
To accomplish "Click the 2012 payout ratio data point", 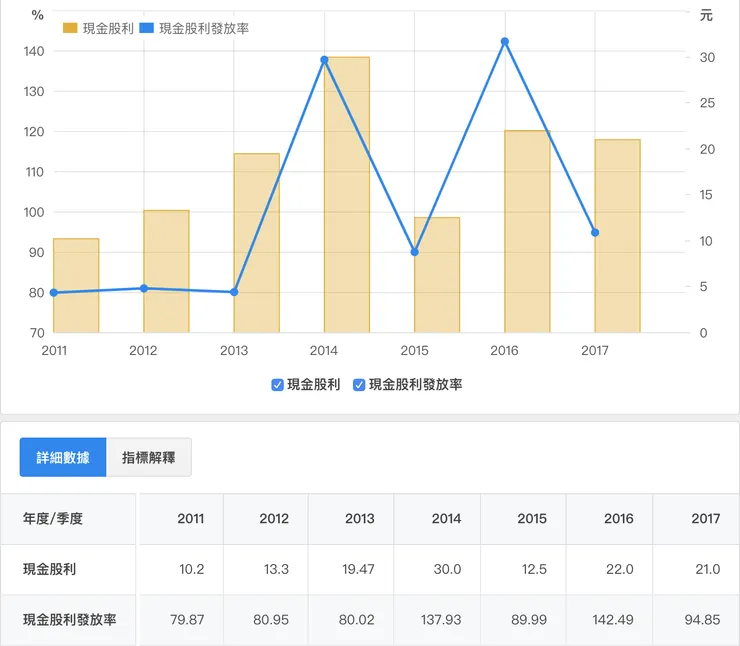I will click(x=144, y=288).
